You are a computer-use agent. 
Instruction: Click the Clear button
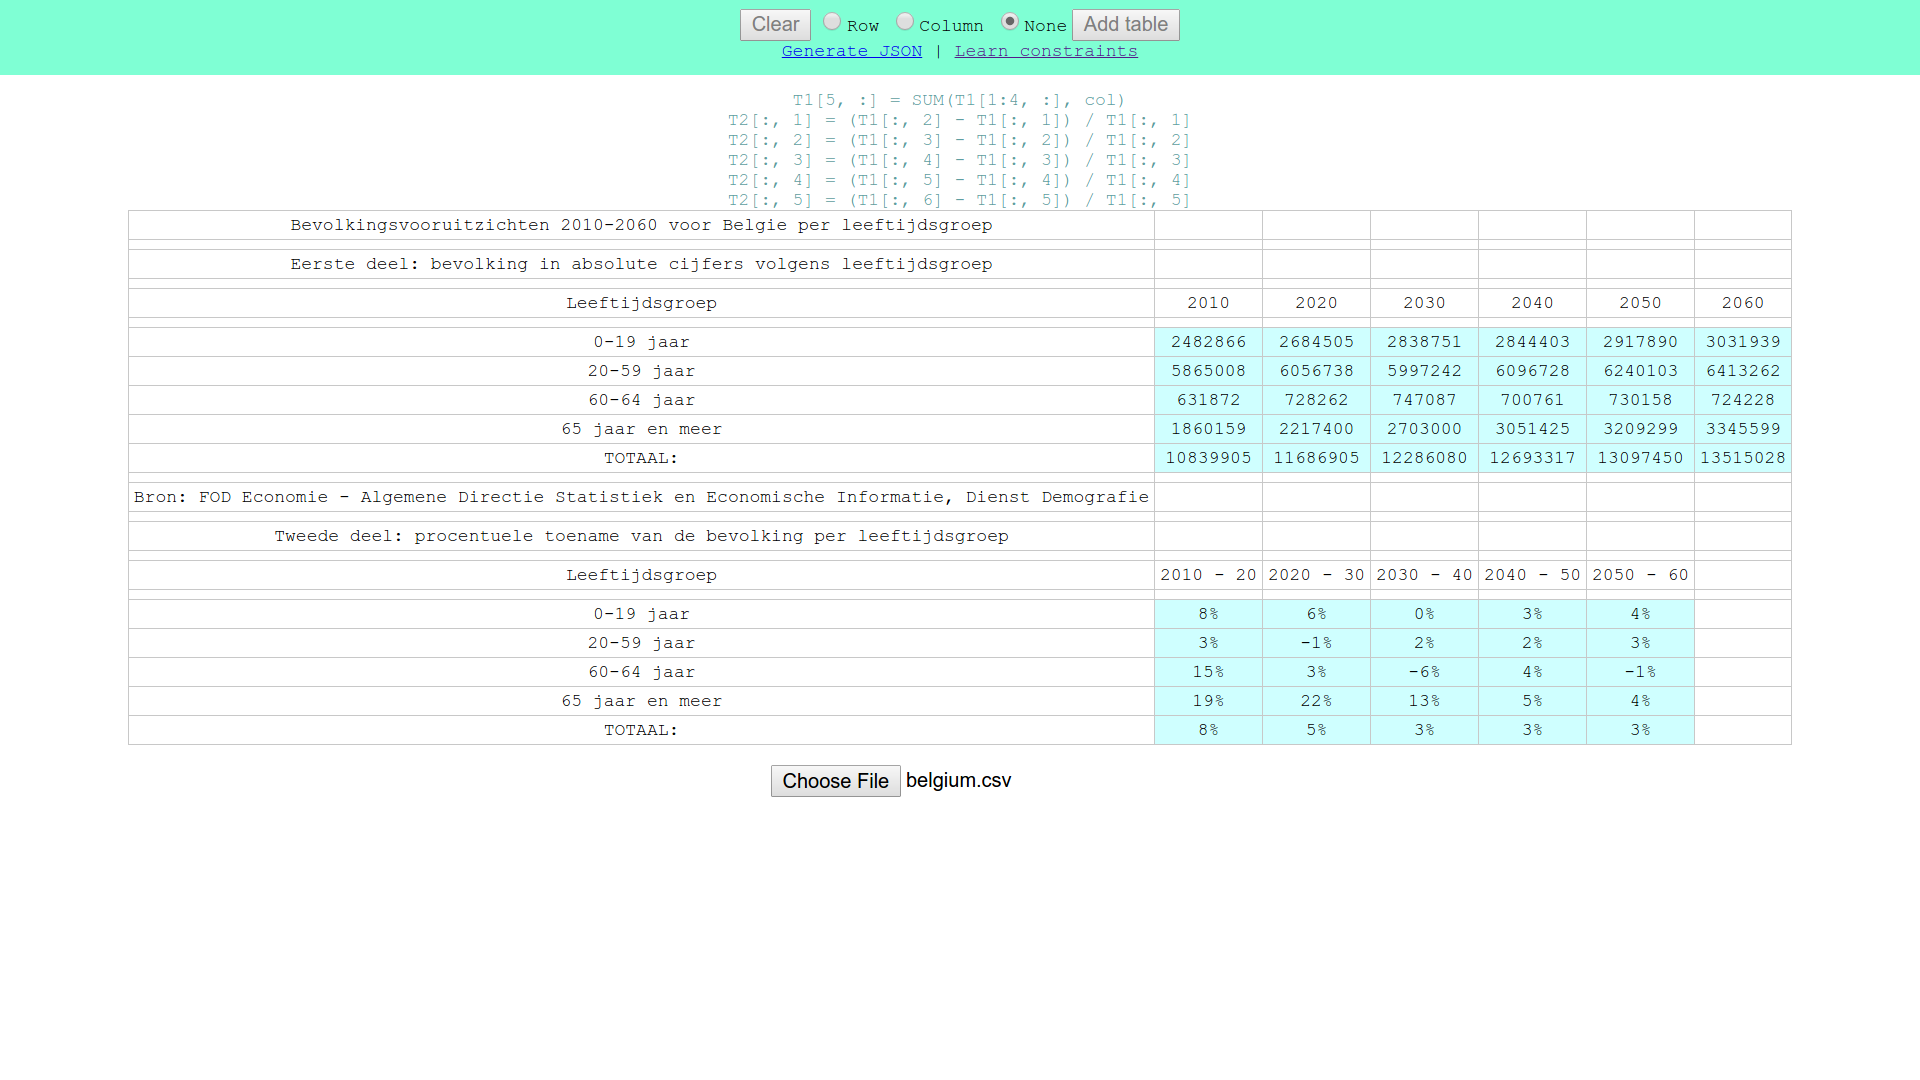coord(775,25)
